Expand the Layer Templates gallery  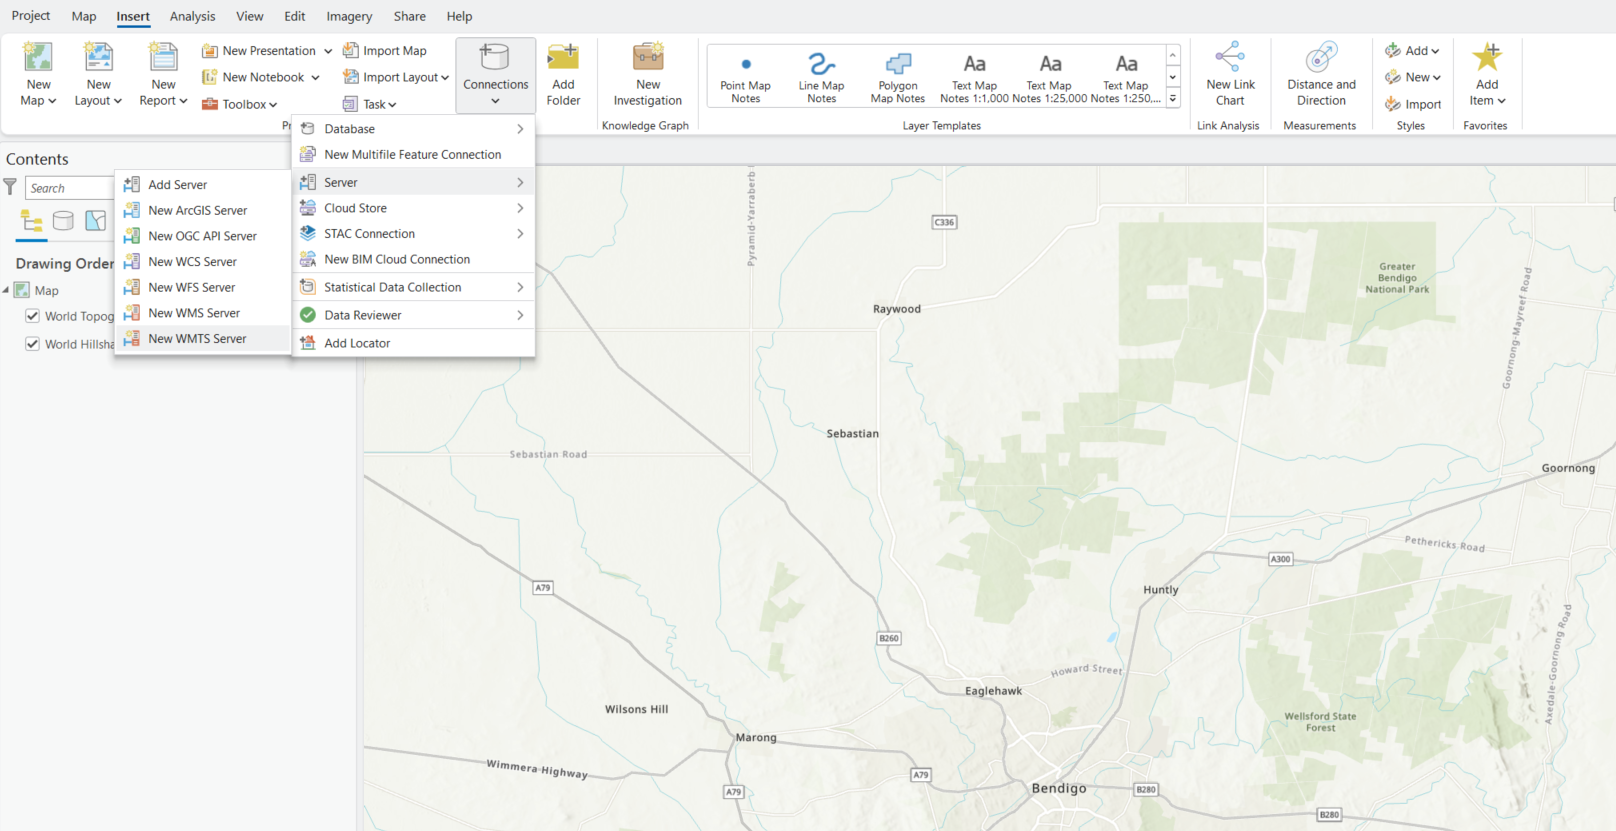1173,99
